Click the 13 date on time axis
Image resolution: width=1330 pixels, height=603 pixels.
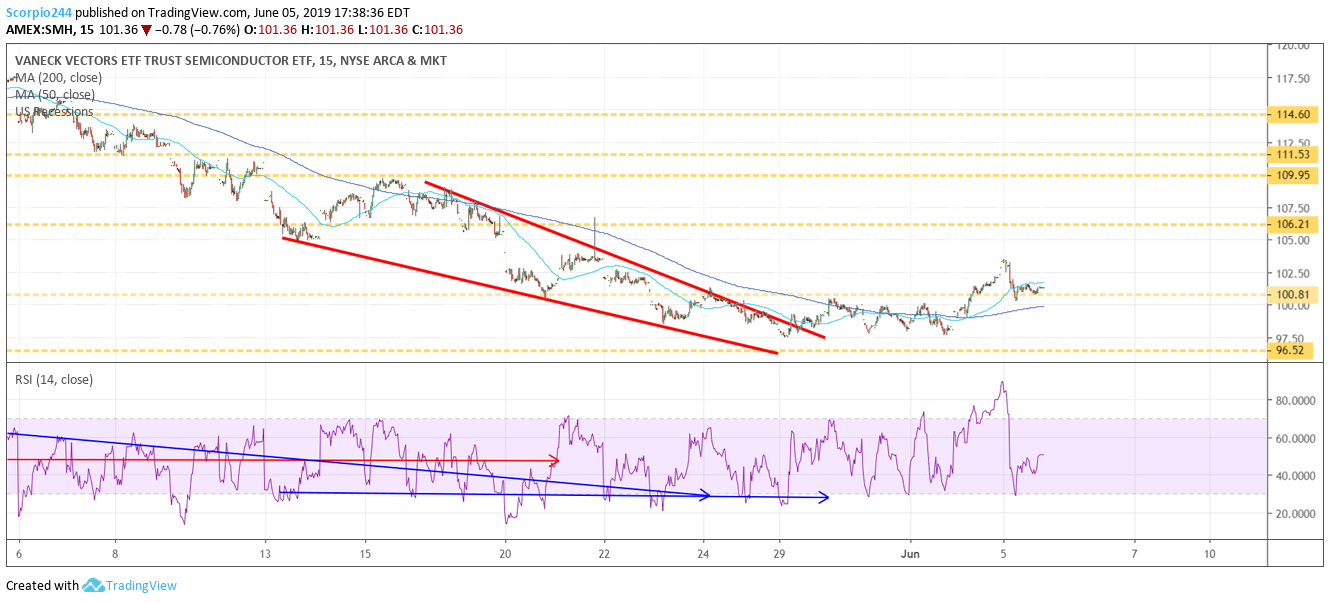point(265,552)
